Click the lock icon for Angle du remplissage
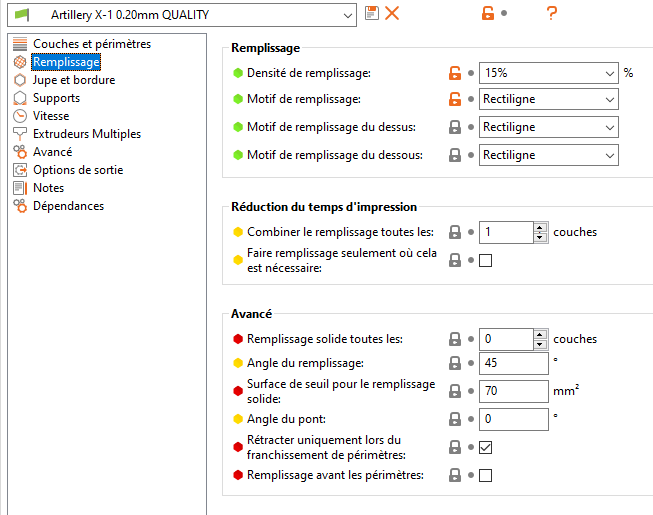653x515 pixels. pos(455,363)
